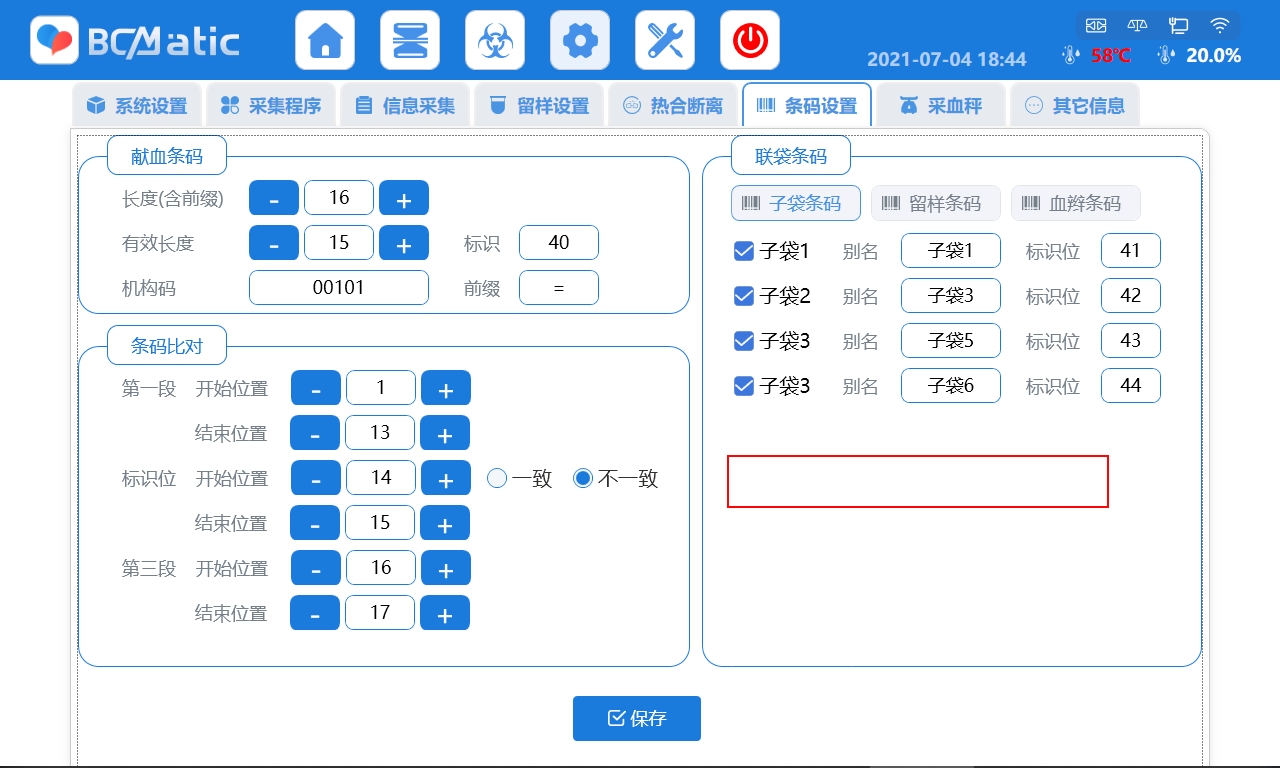Increase 第一段 开始位置 value
Viewport: 1280px width, 768px height.
(446, 388)
